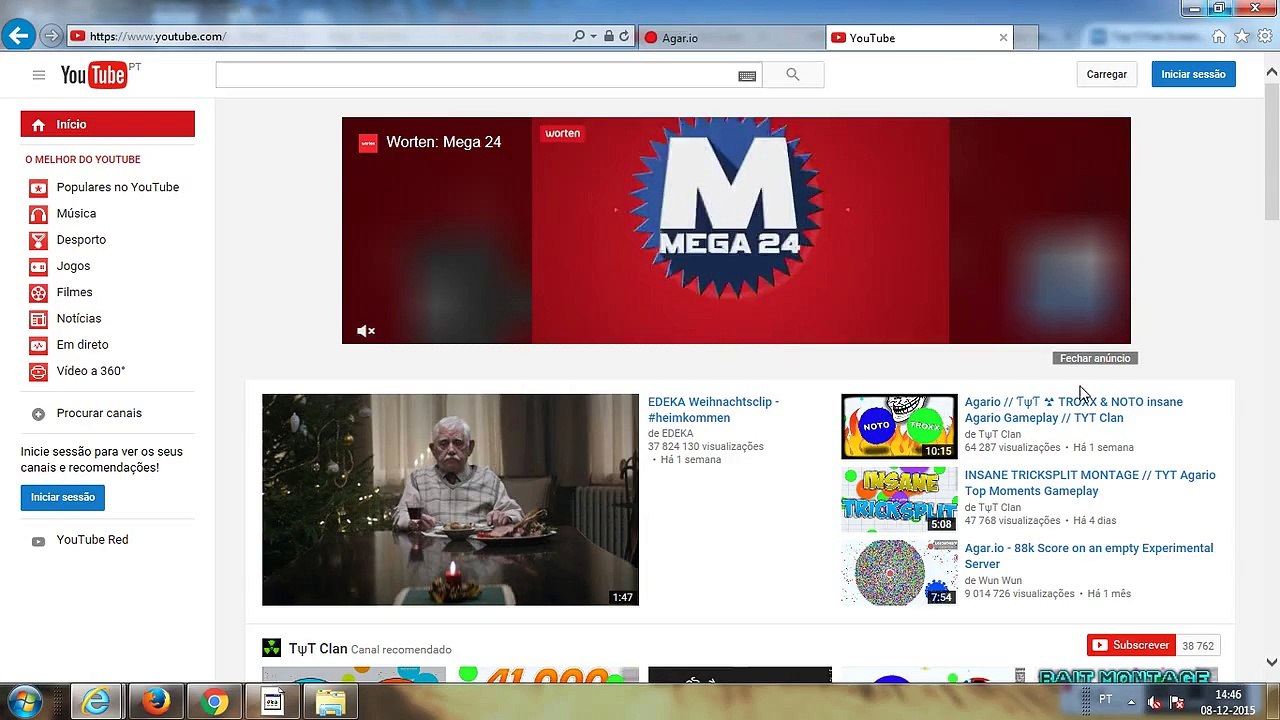This screenshot has width=1280, height=720.
Task: Switch to the Agar.io tab
Action: click(731, 38)
